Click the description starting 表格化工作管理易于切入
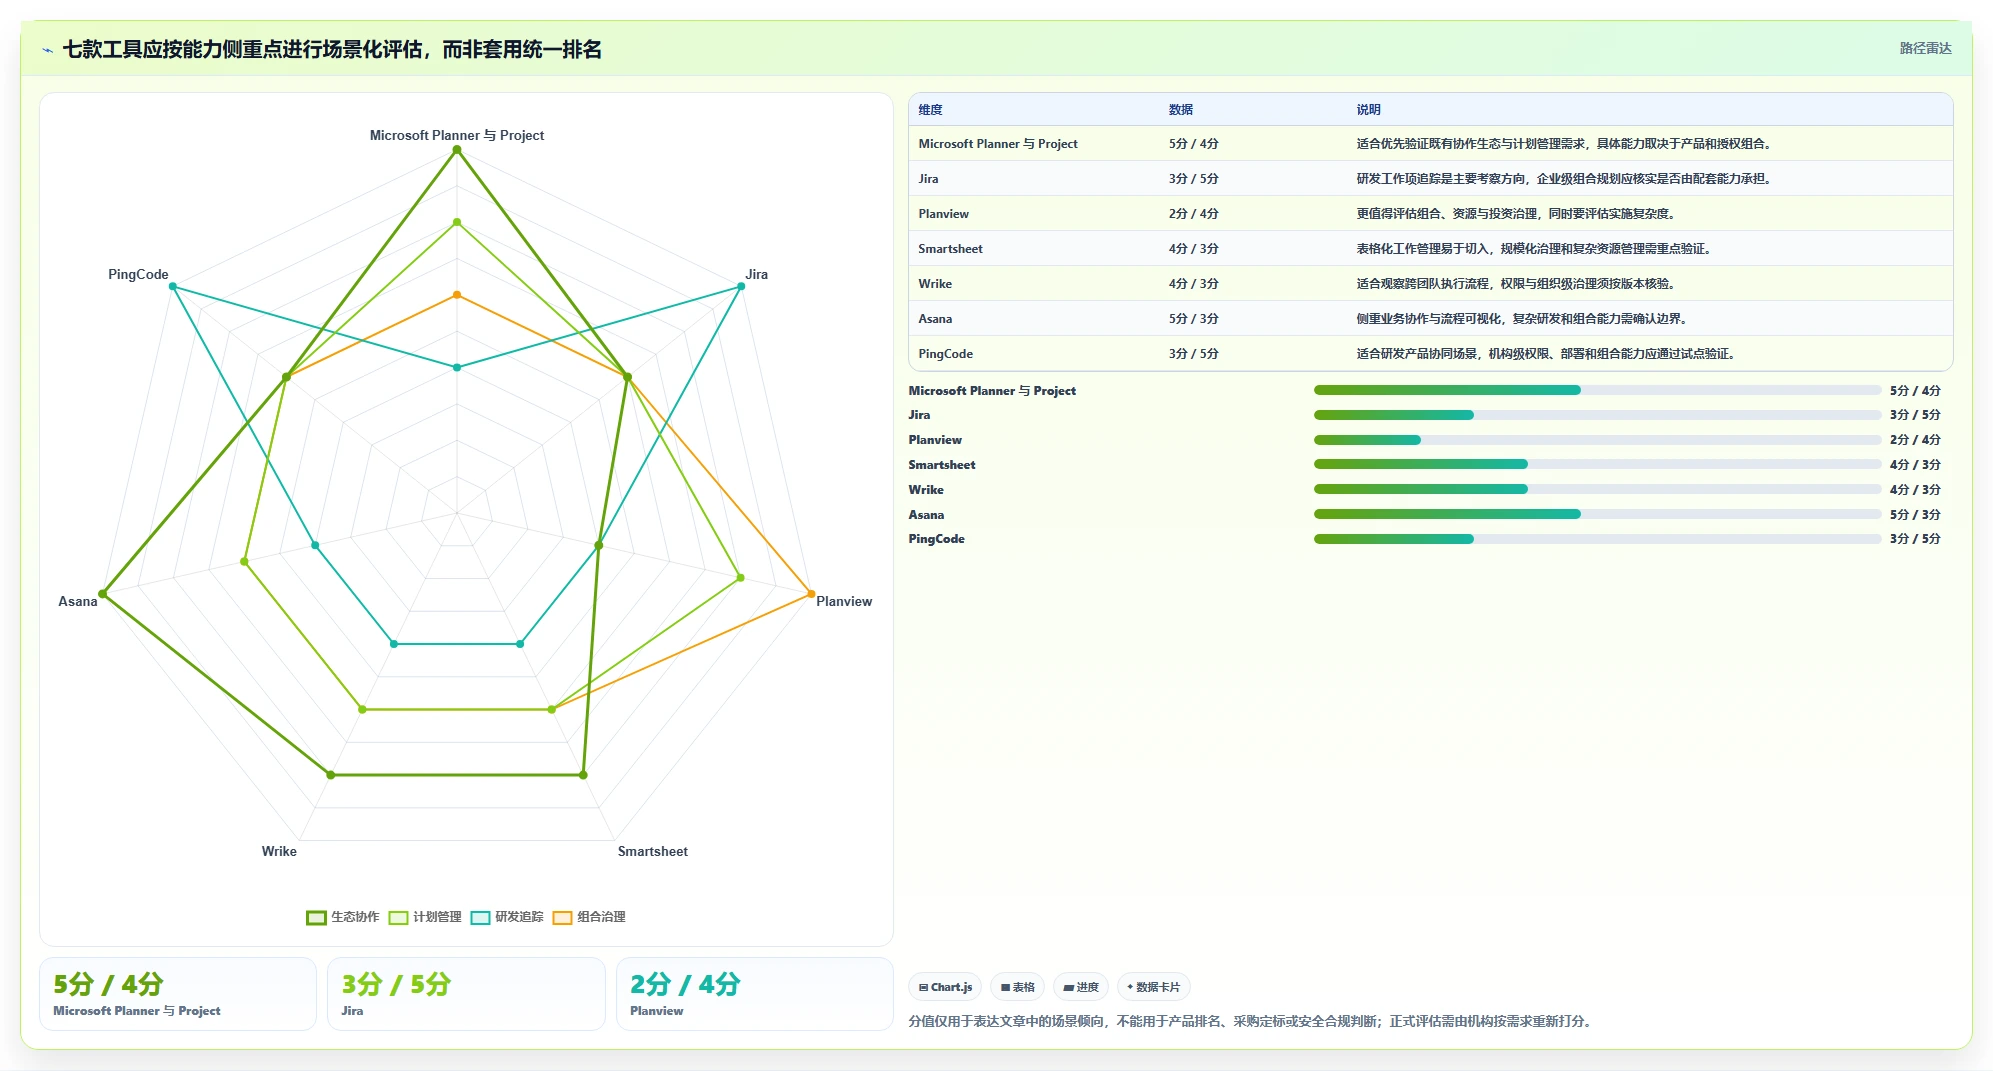 coord(1535,249)
